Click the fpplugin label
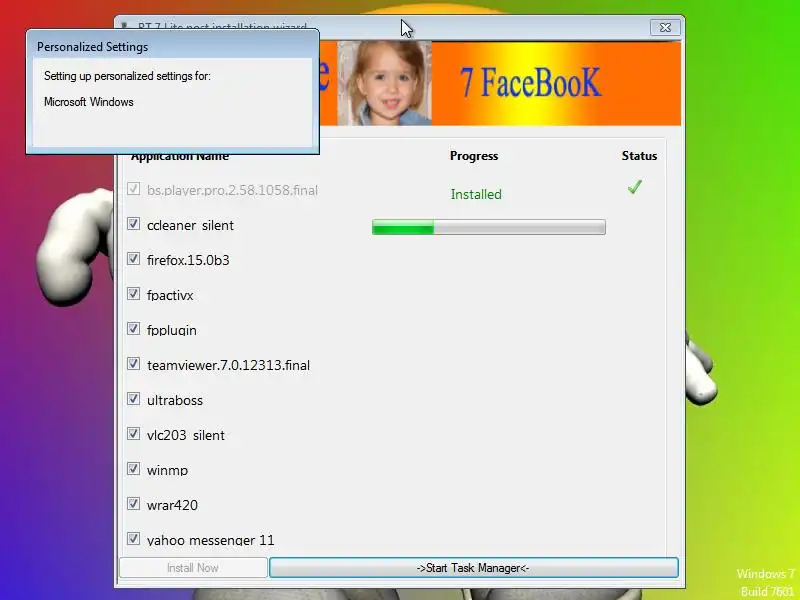The width and height of the screenshot is (800, 600). tap(172, 331)
